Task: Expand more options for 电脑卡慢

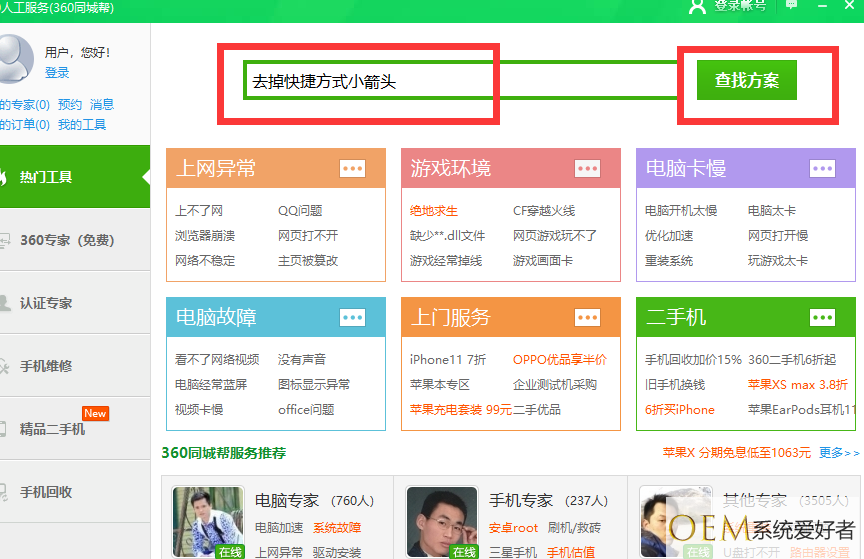Action: [x=822, y=169]
